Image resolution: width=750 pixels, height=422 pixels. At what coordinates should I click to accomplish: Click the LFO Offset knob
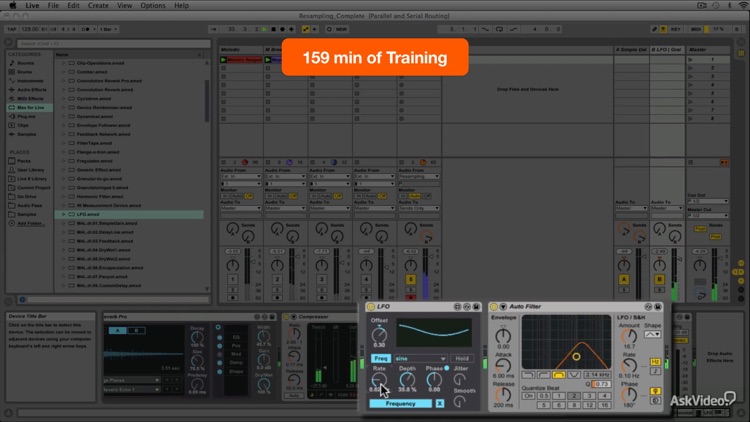(379, 334)
